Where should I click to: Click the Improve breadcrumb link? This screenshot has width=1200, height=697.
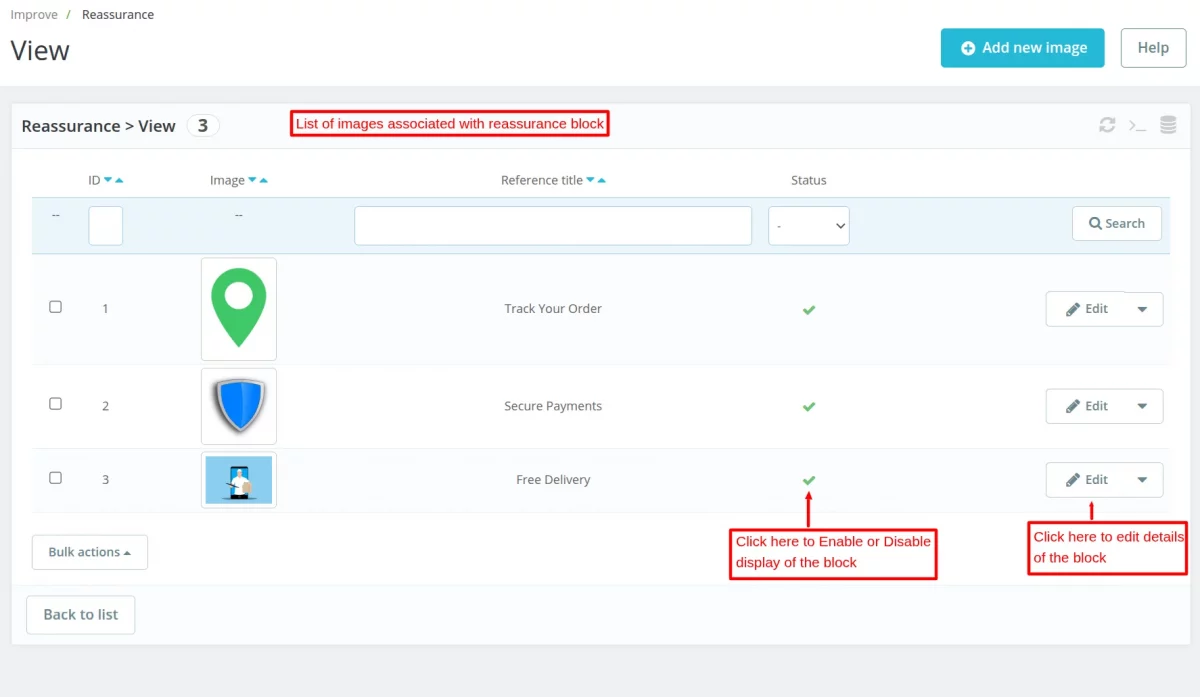pos(35,15)
